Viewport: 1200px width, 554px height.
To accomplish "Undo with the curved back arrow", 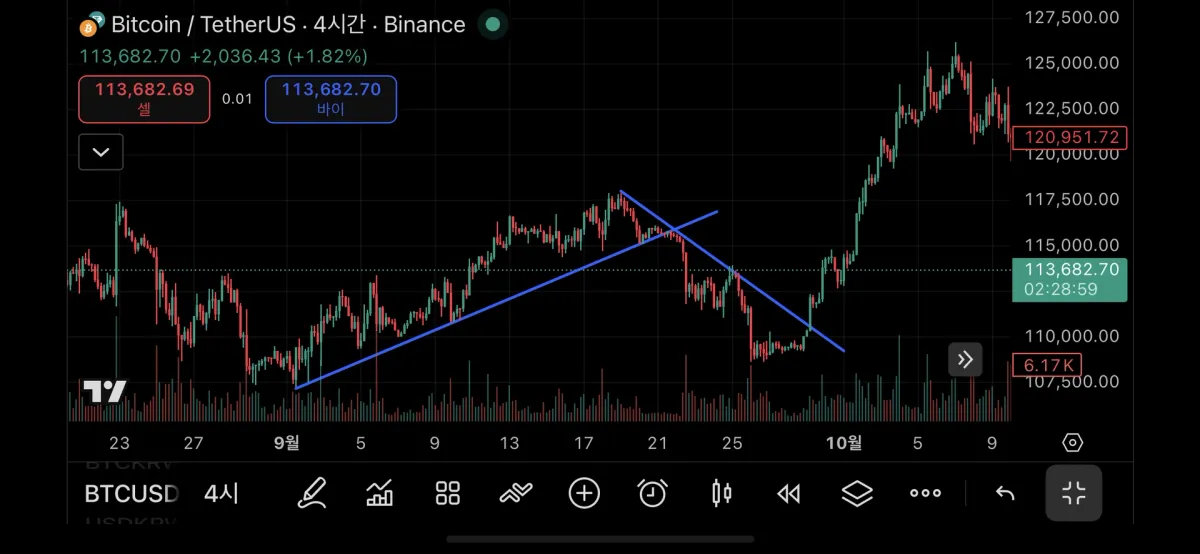I will (x=1005, y=493).
